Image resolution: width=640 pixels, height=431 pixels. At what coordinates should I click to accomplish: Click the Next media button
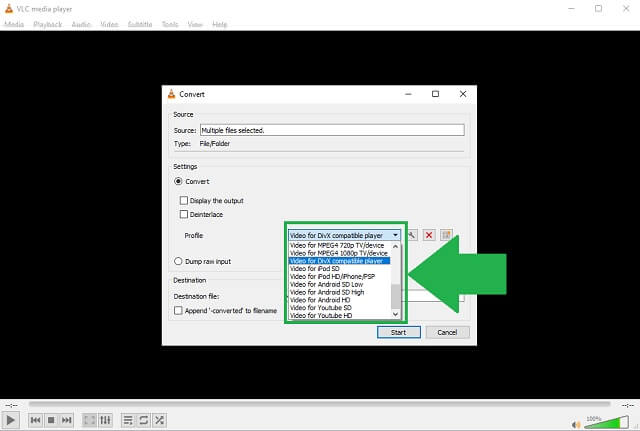point(67,420)
